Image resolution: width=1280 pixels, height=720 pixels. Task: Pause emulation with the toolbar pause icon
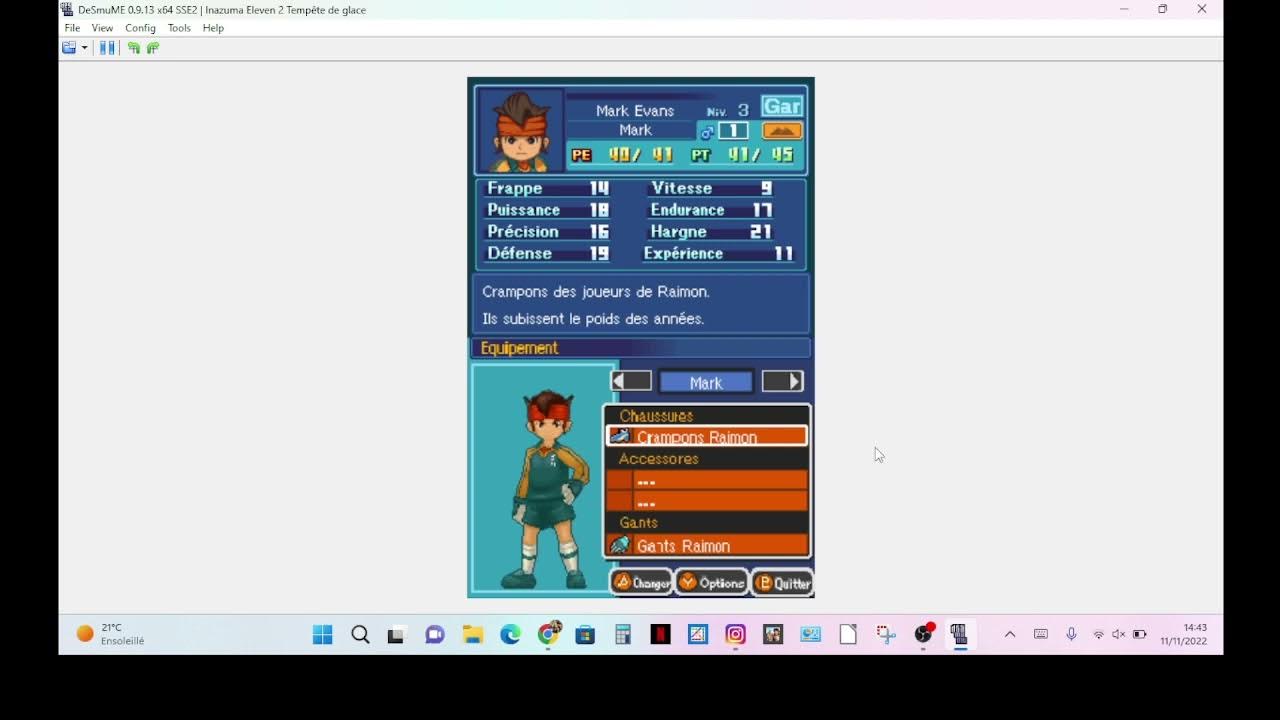pyautogui.click(x=107, y=48)
